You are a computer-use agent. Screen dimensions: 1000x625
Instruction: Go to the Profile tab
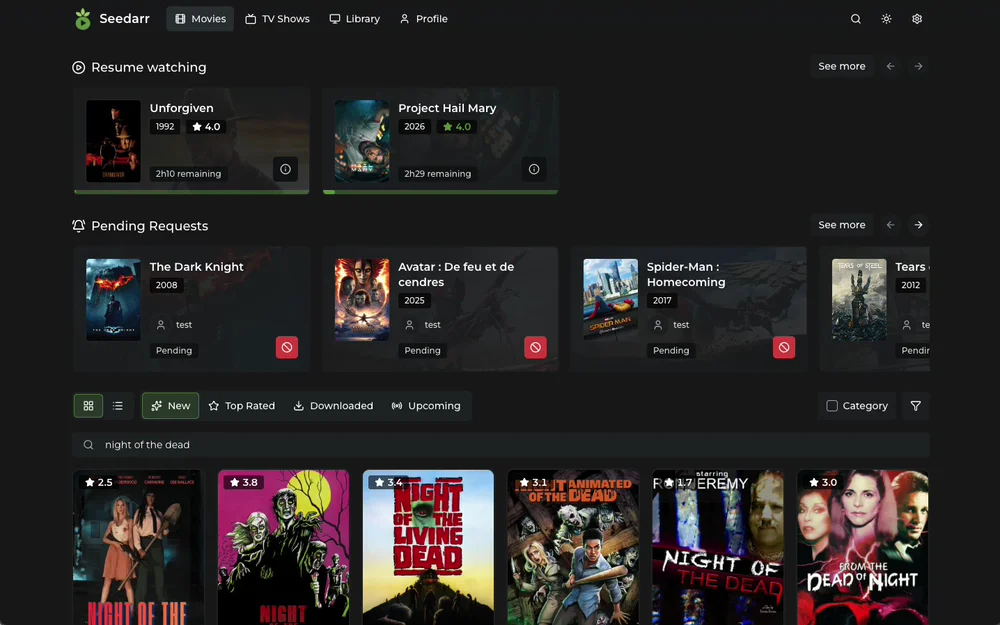423,19
